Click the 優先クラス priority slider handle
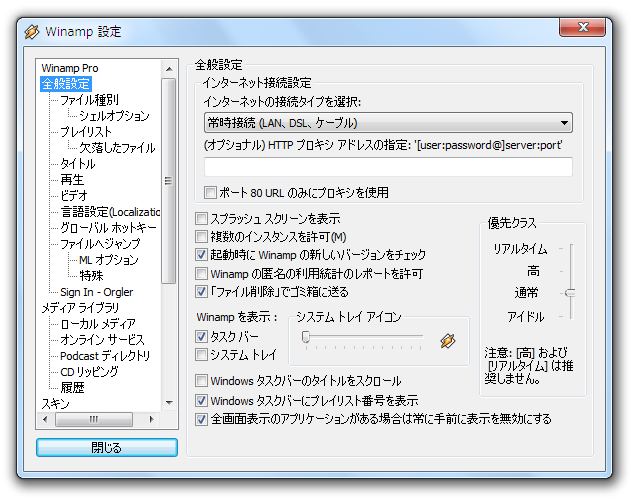633x500 pixels. point(570,293)
